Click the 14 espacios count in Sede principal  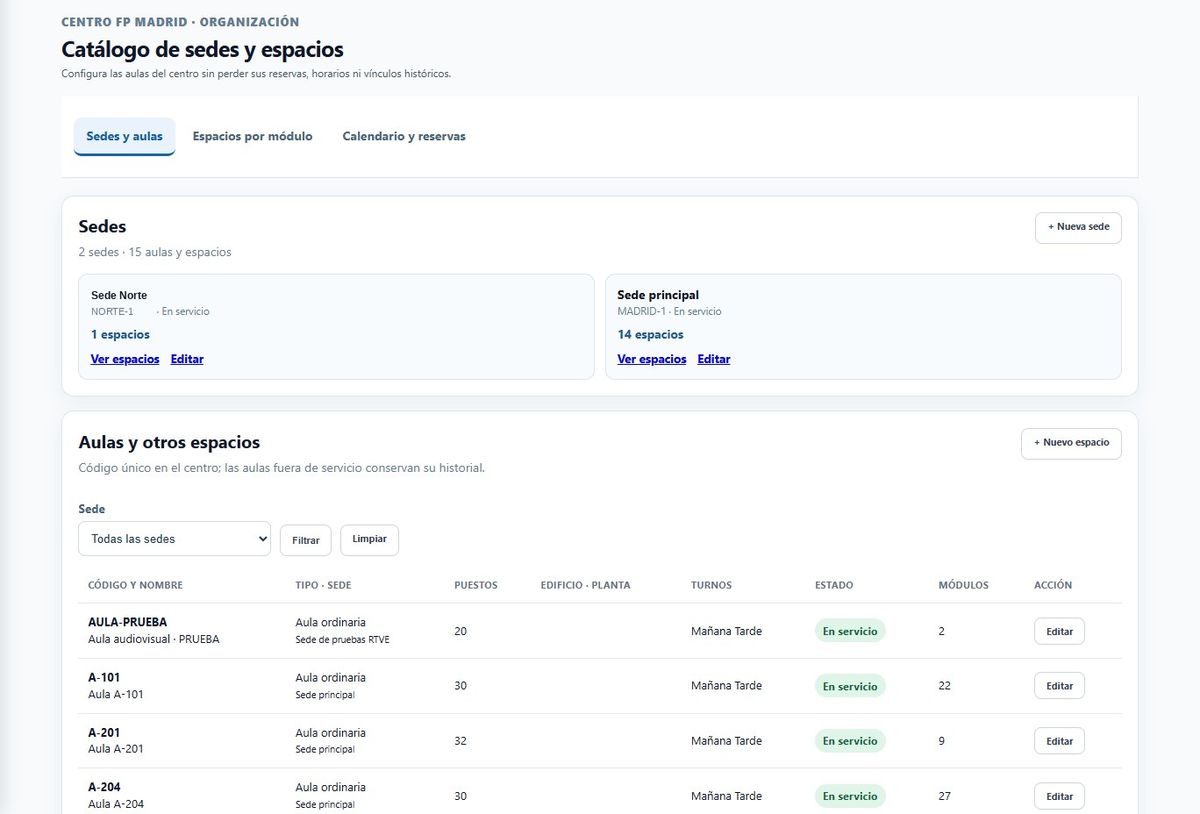pyautogui.click(x=651, y=335)
